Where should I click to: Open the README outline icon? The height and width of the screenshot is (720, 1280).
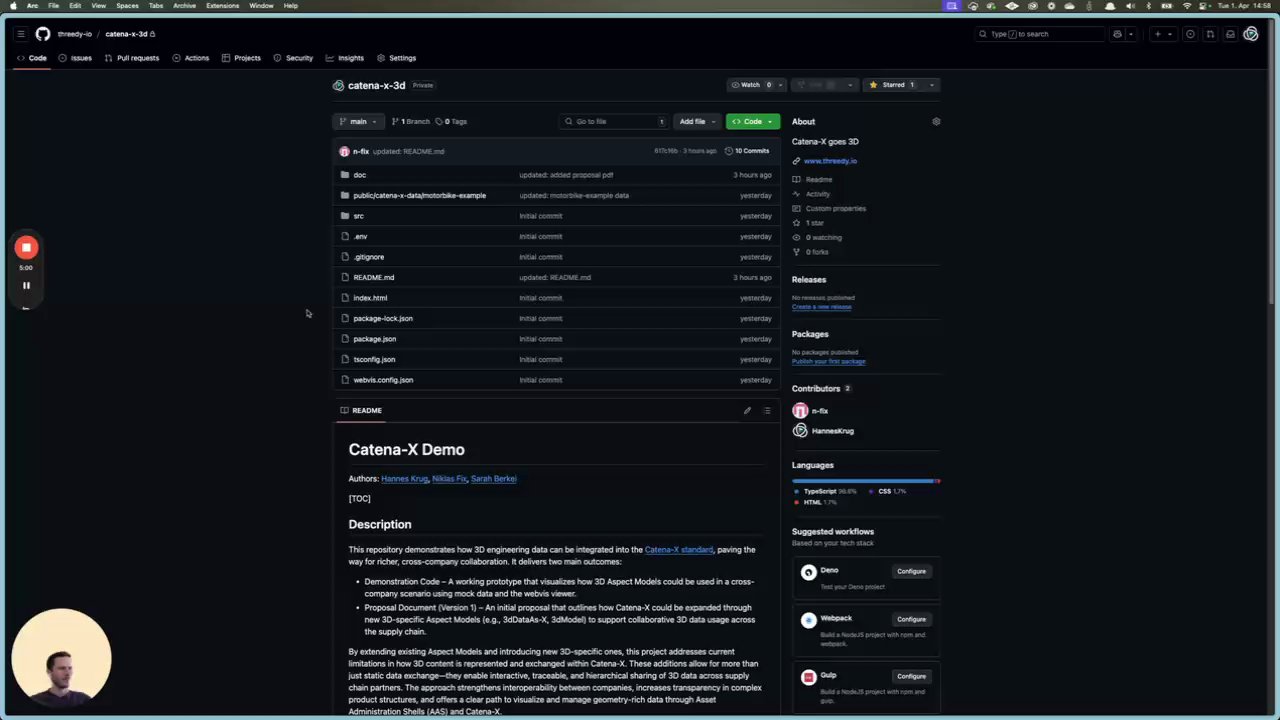767,410
